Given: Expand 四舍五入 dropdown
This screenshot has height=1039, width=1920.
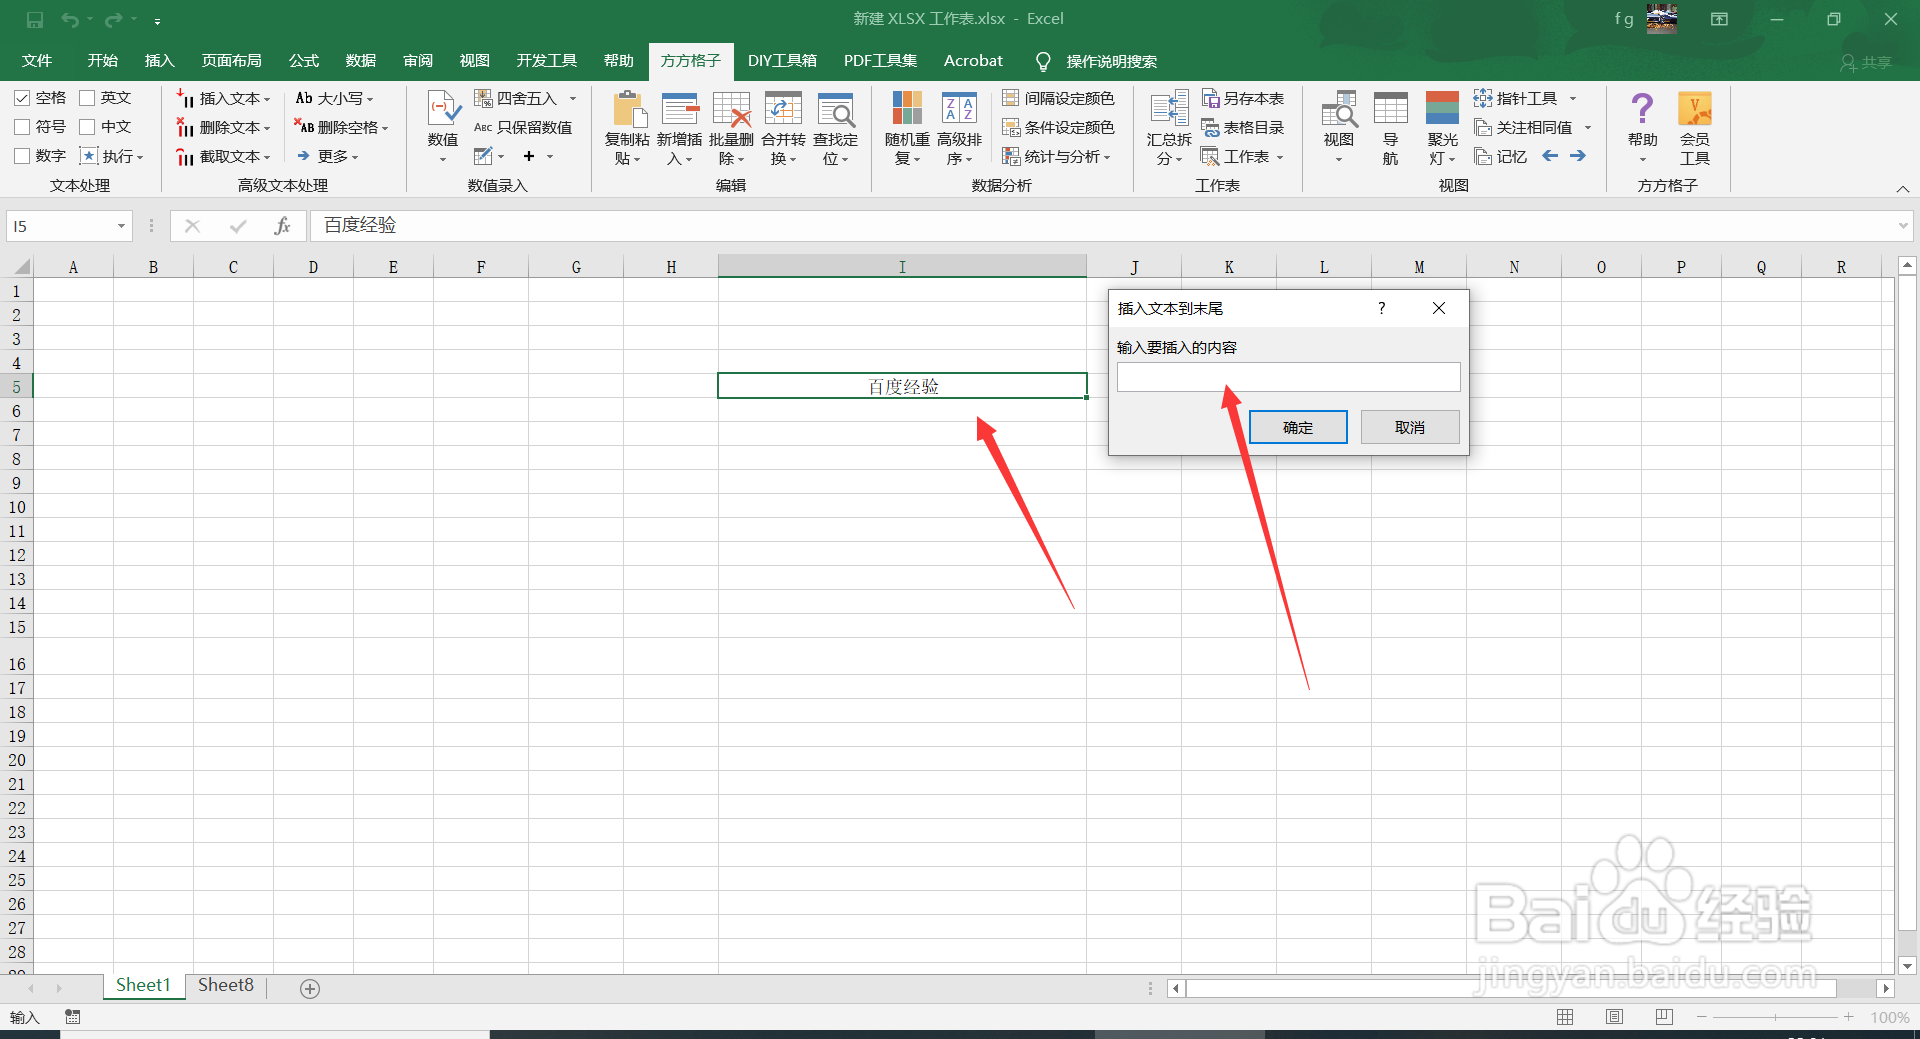Looking at the screenshot, I should (x=573, y=98).
